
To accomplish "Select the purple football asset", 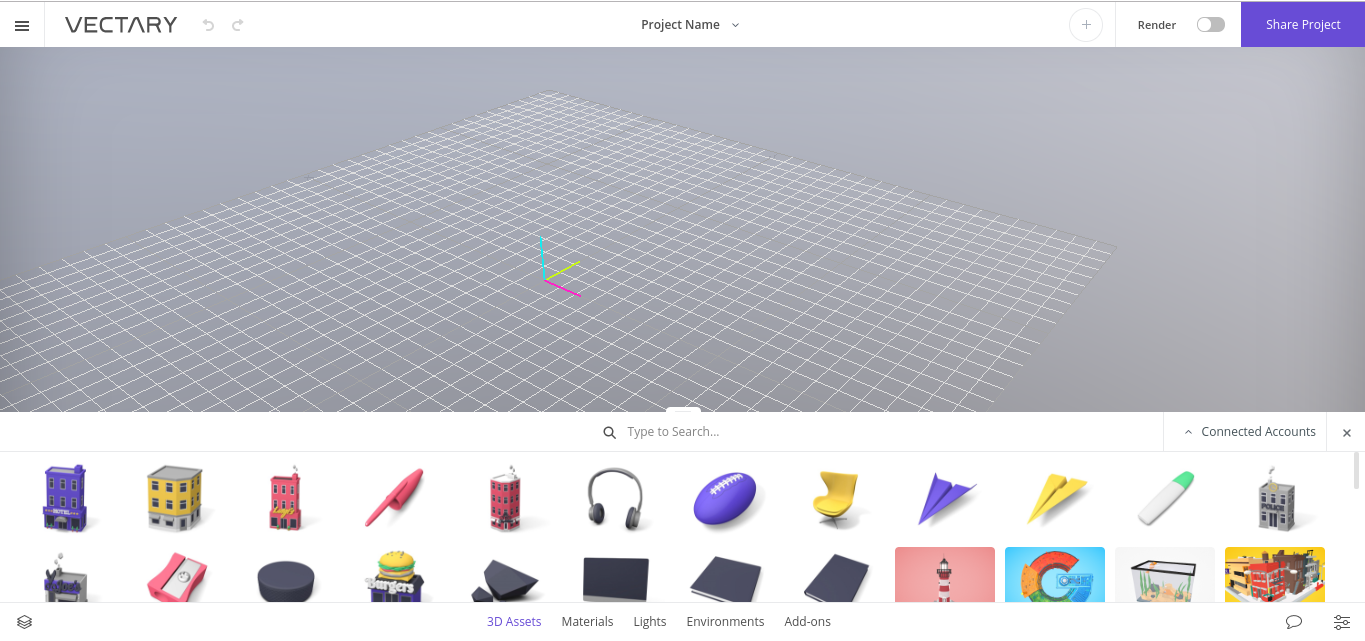I will pyautogui.click(x=727, y=499).
